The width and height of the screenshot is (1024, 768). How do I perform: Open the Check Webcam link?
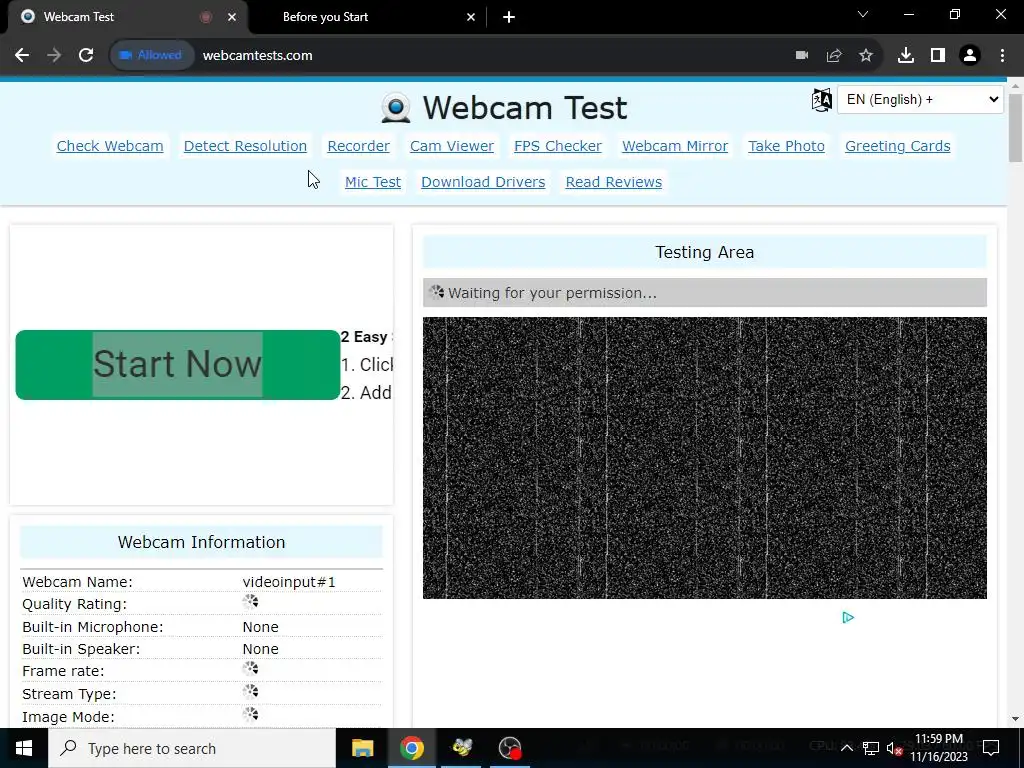[x=110, y=146]
